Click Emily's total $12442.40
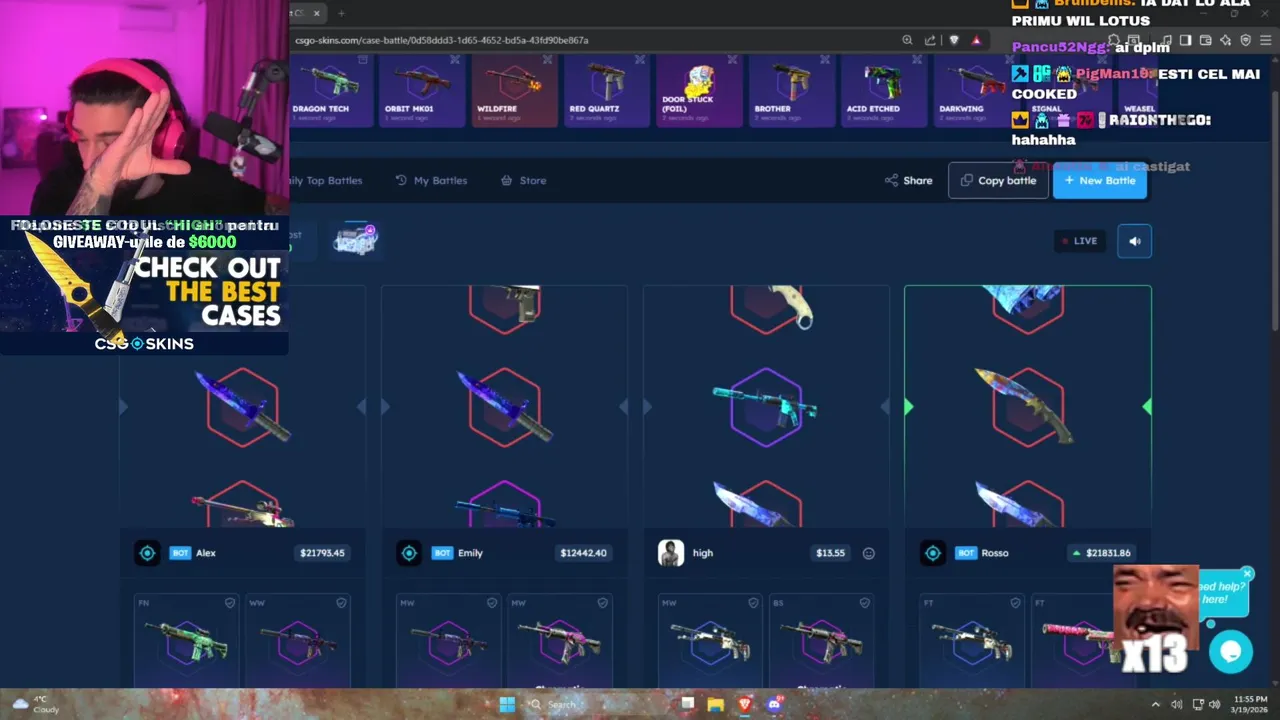1280x720 pixels. (583, 553)
